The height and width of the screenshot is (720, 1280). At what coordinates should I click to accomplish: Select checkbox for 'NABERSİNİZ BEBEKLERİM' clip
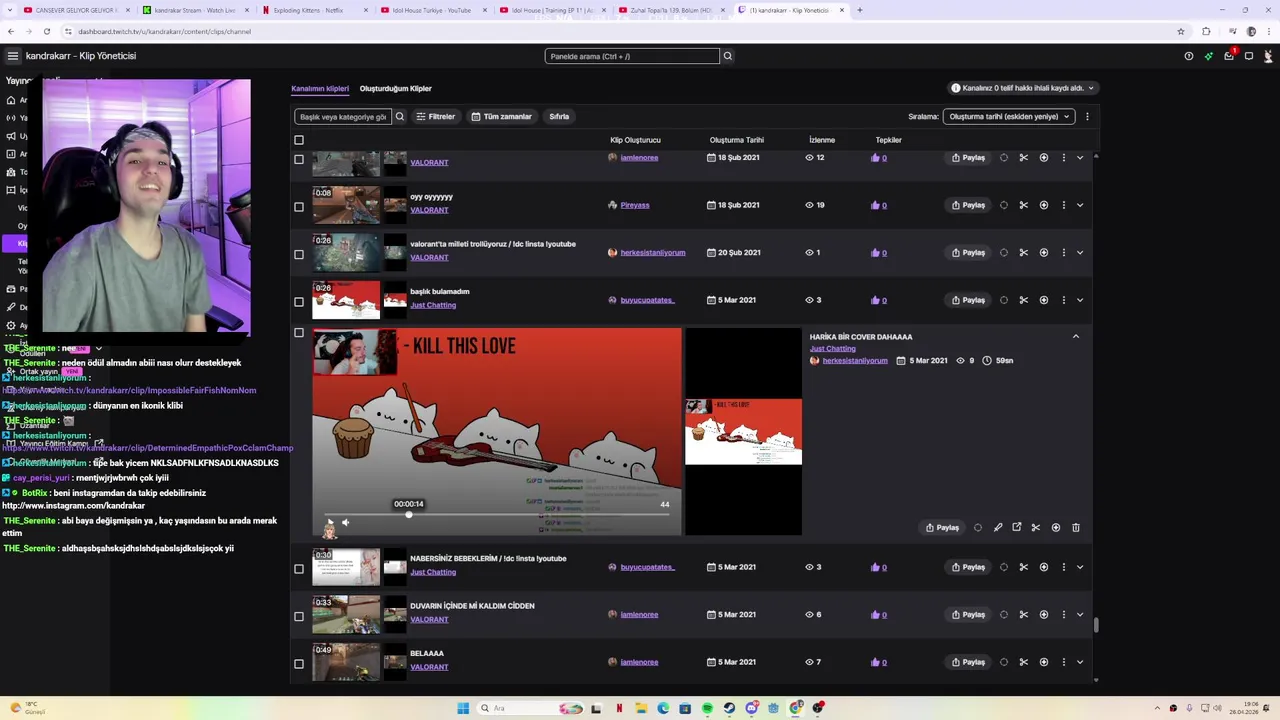point(298,569)
